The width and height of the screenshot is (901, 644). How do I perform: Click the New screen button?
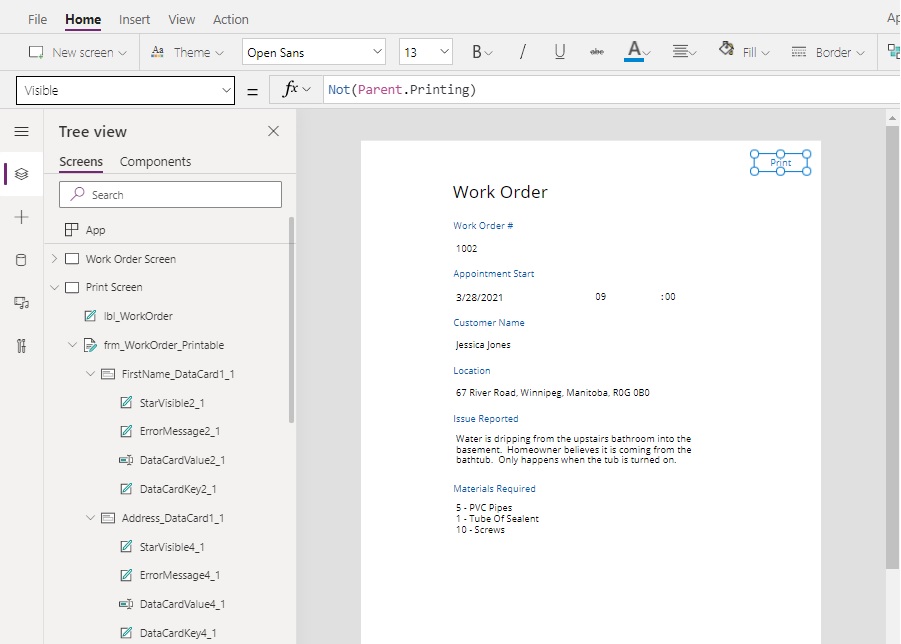[78, 52]
